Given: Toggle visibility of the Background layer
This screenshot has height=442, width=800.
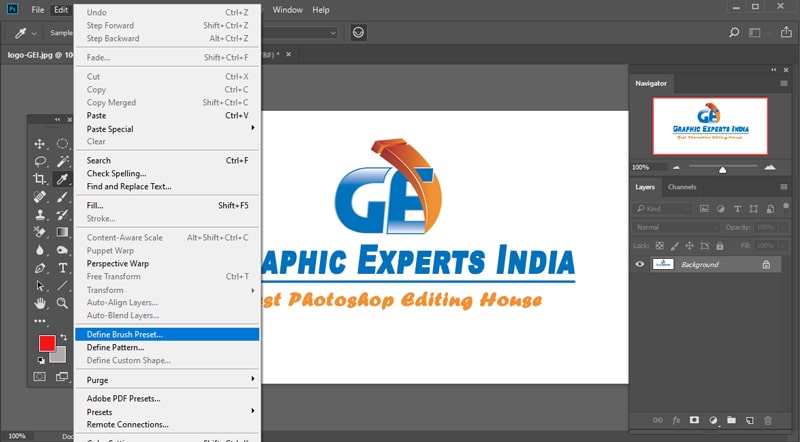Looking at the screenshot, I should [640, 264].
